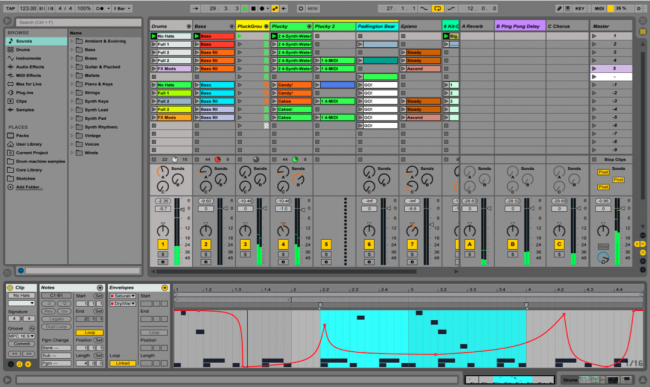Expand the Mallets folder
The height and width of the screenshot is (387, 650).
[x=72, y=75]
